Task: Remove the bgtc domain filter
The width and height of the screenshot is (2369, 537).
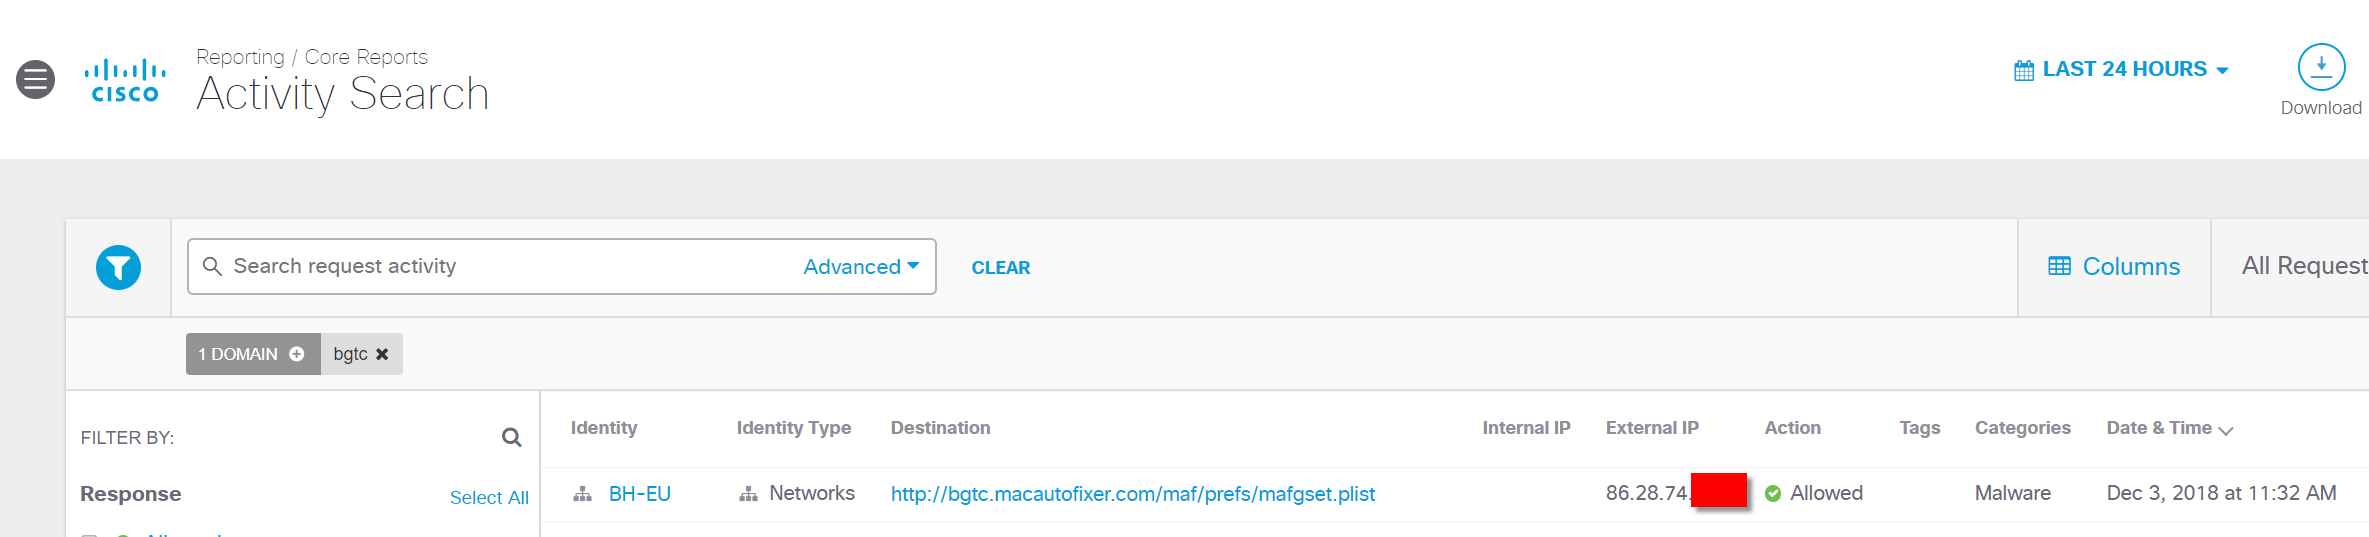Action: (x=382, y=354)
